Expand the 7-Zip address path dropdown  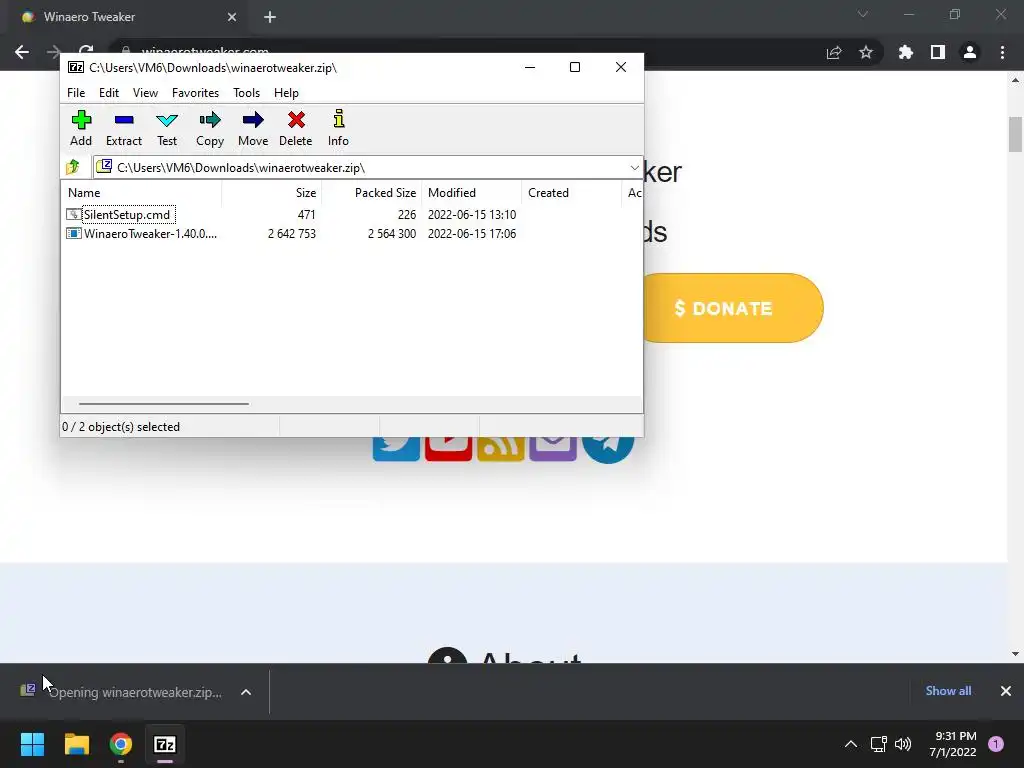tap(634, 168)
